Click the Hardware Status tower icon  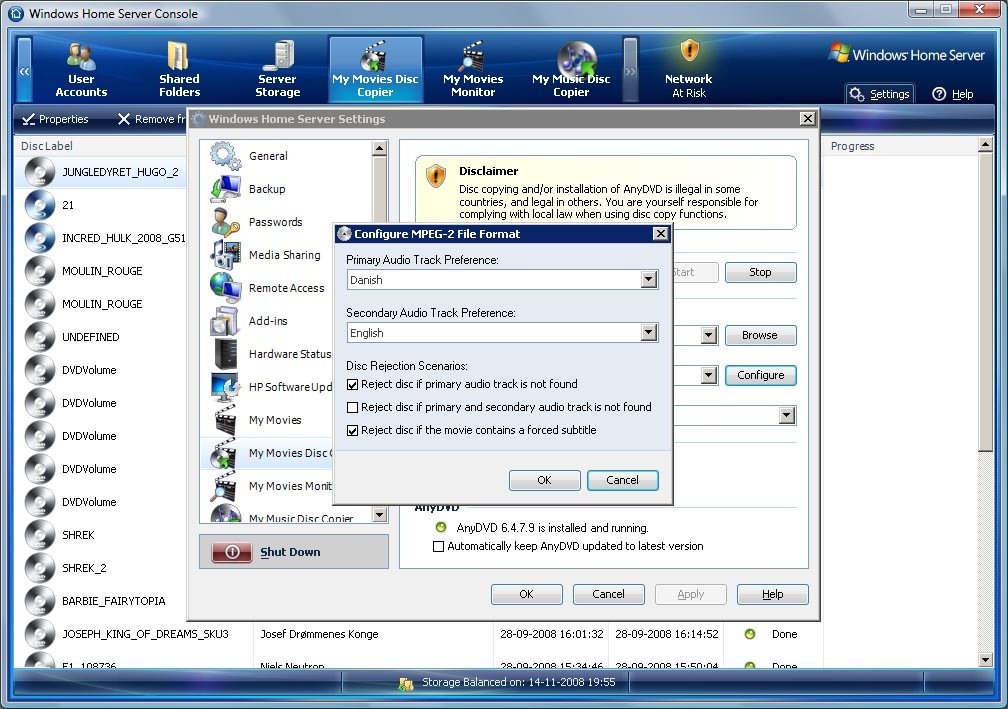[225, 354]
